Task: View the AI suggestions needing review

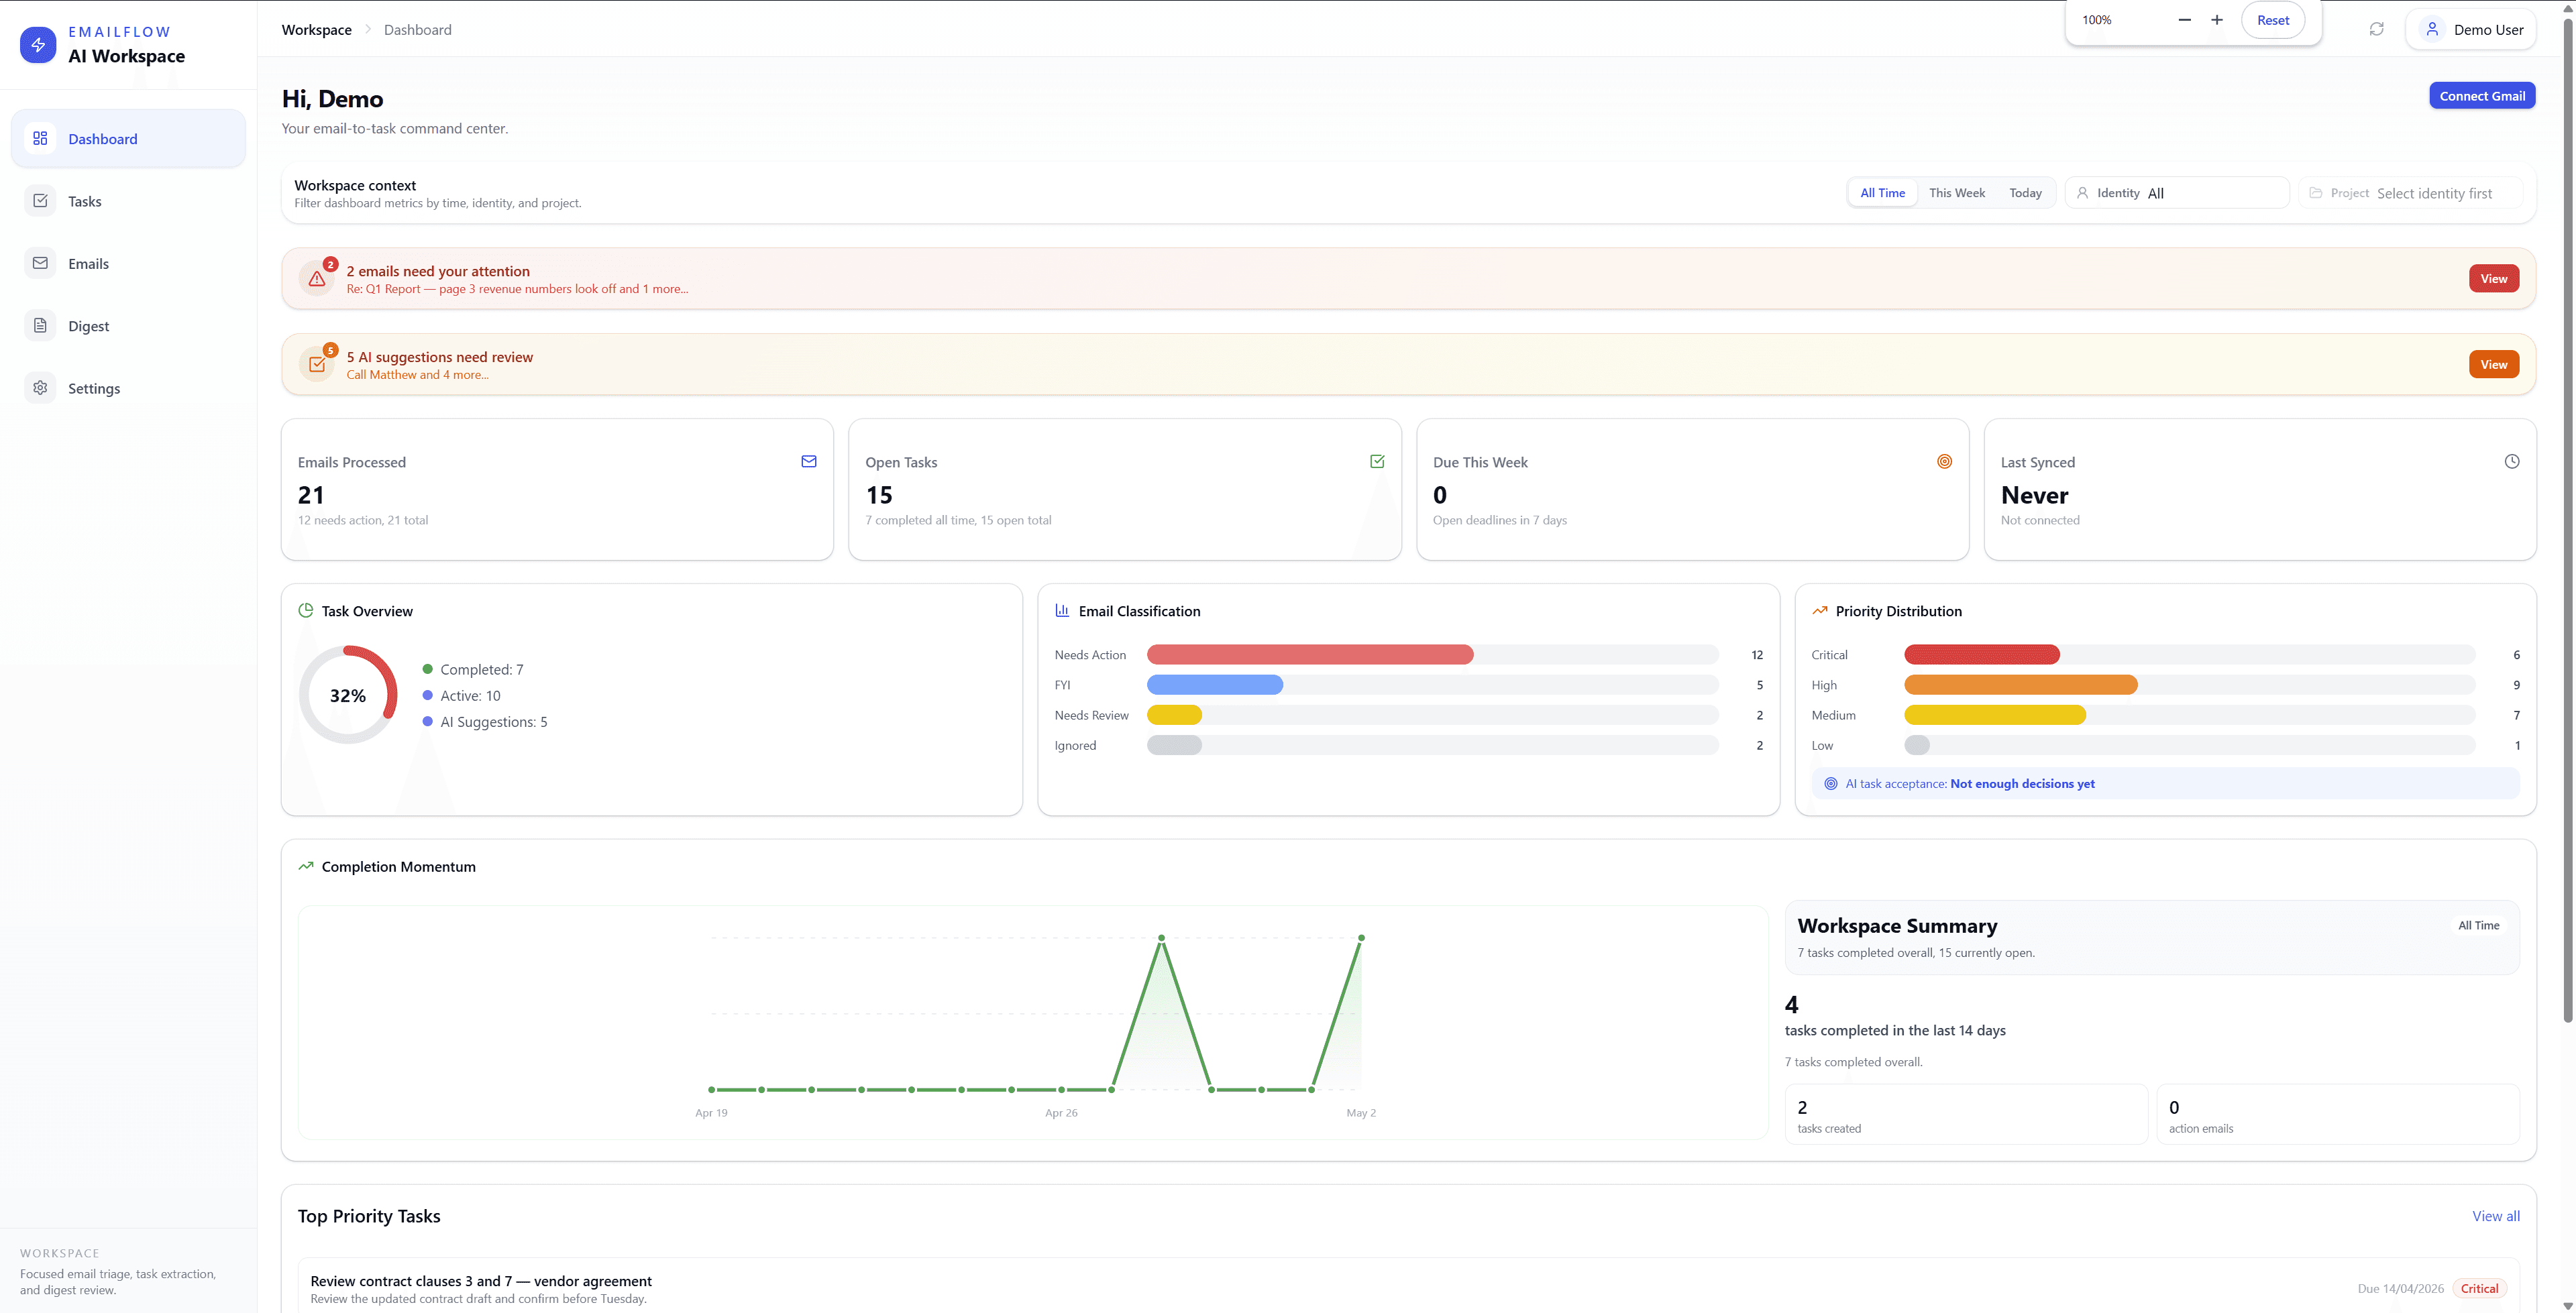Action: click(2493, 365)
